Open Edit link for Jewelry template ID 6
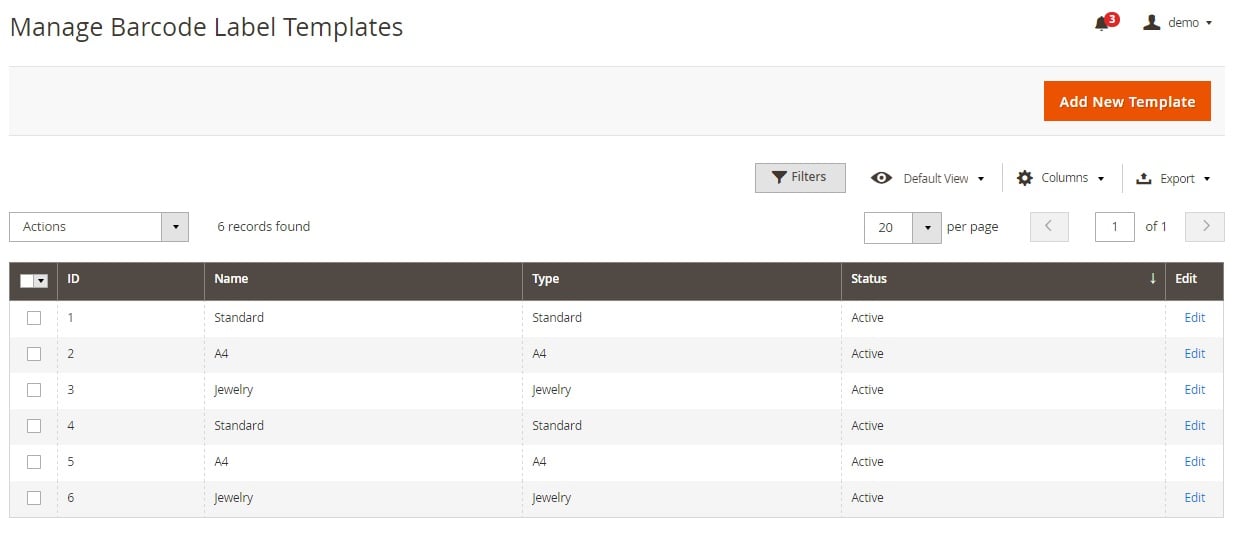The height and width of the screenshot is (533, 1235). (1194, 498)
